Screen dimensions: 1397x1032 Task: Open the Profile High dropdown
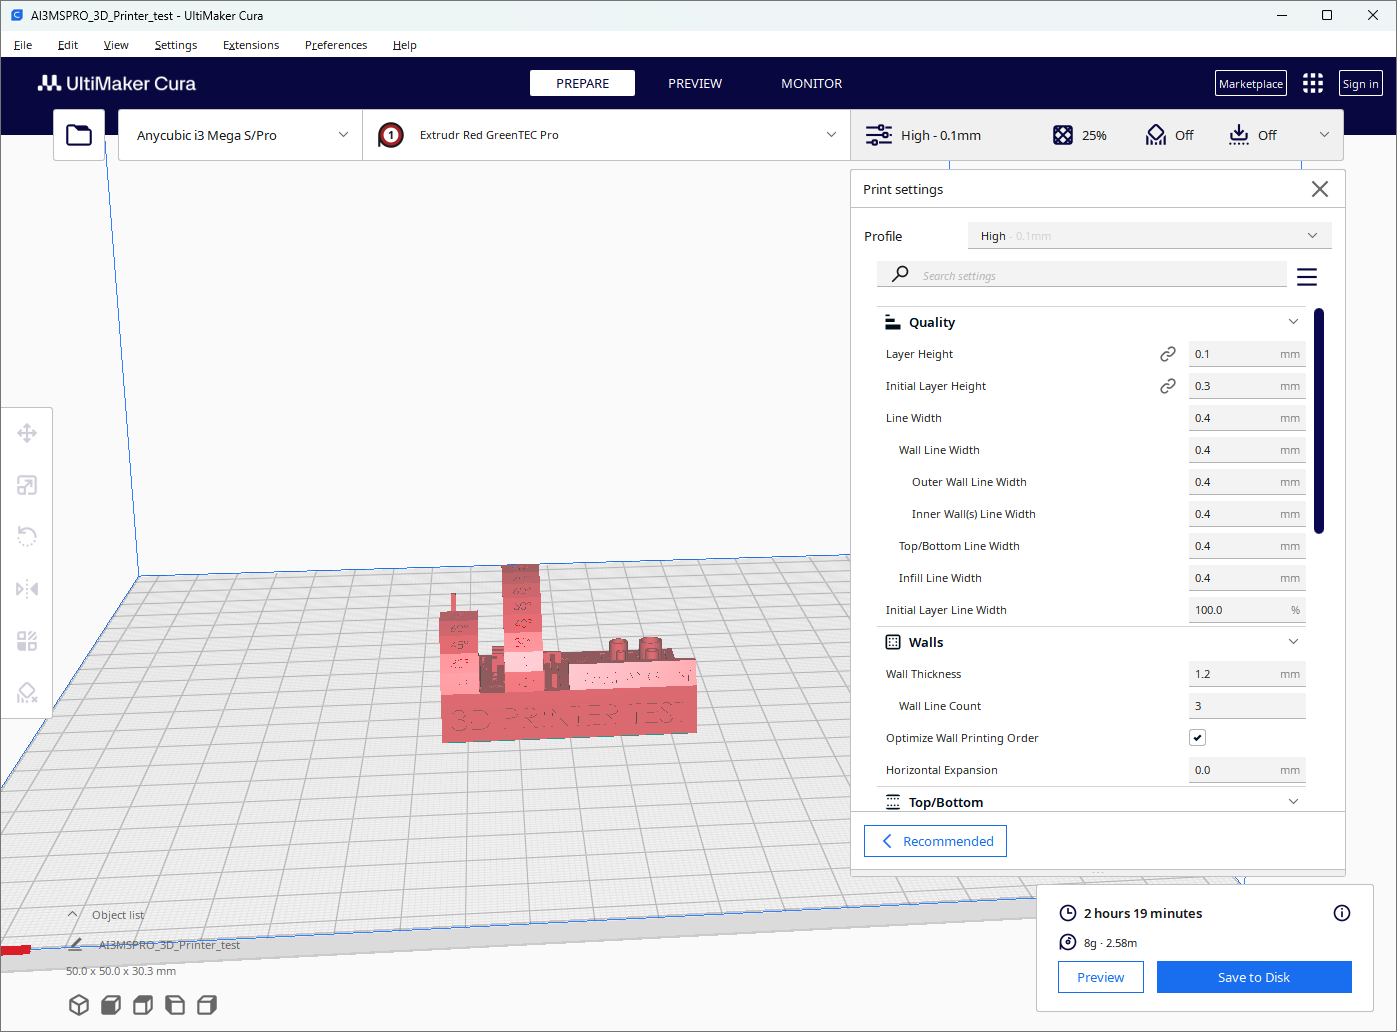[1149, 236]
